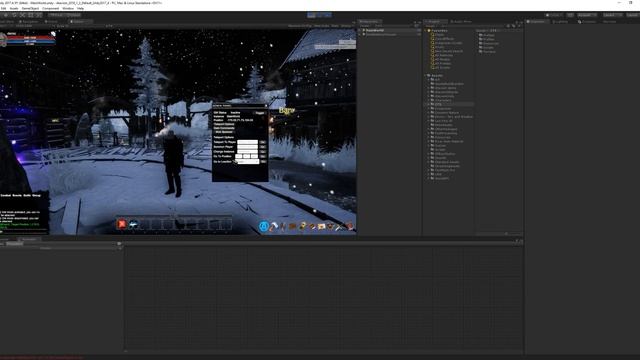Click the player portrait in game HUD
The width and height of the screenshot is (640, 360).
(x=3, y=40)
